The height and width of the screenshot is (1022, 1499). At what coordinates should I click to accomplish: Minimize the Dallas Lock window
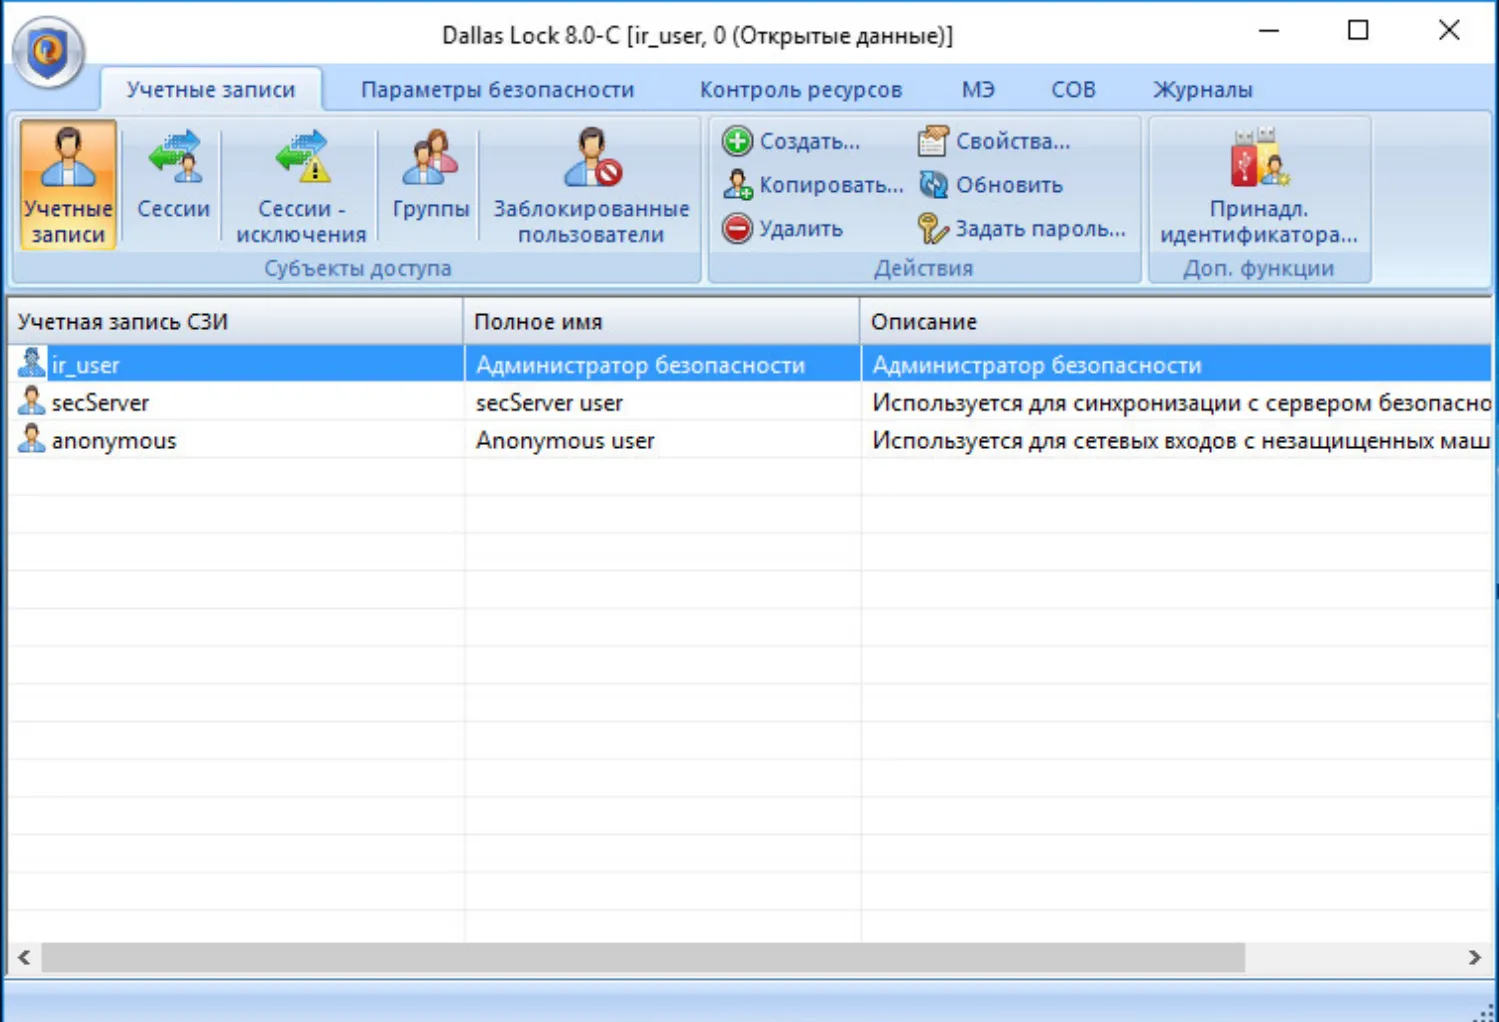click(1269, 31)
